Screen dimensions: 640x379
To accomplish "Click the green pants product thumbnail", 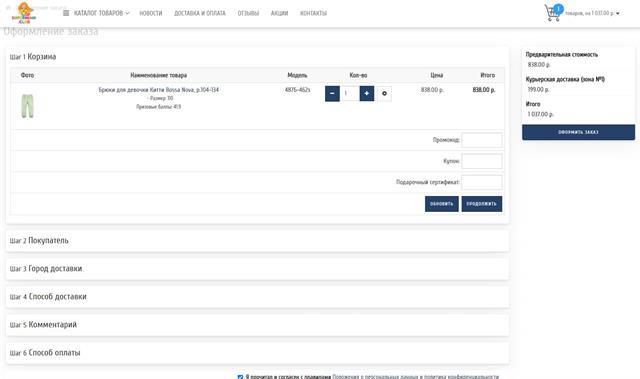I will pyautogui.click(x=27, y=106).
